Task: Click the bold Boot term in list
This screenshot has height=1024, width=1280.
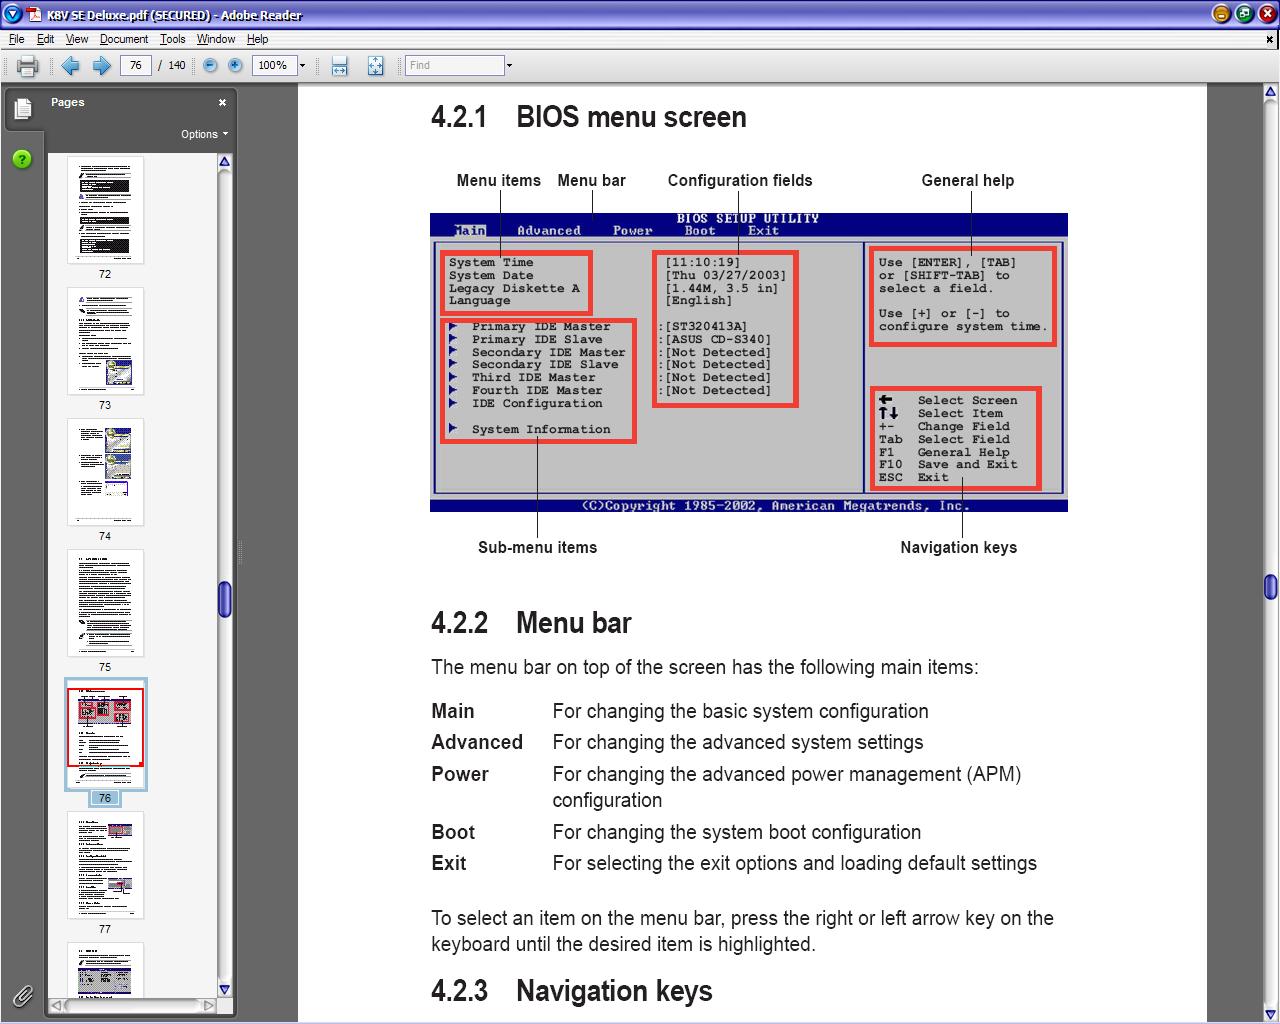Action: 453,832
